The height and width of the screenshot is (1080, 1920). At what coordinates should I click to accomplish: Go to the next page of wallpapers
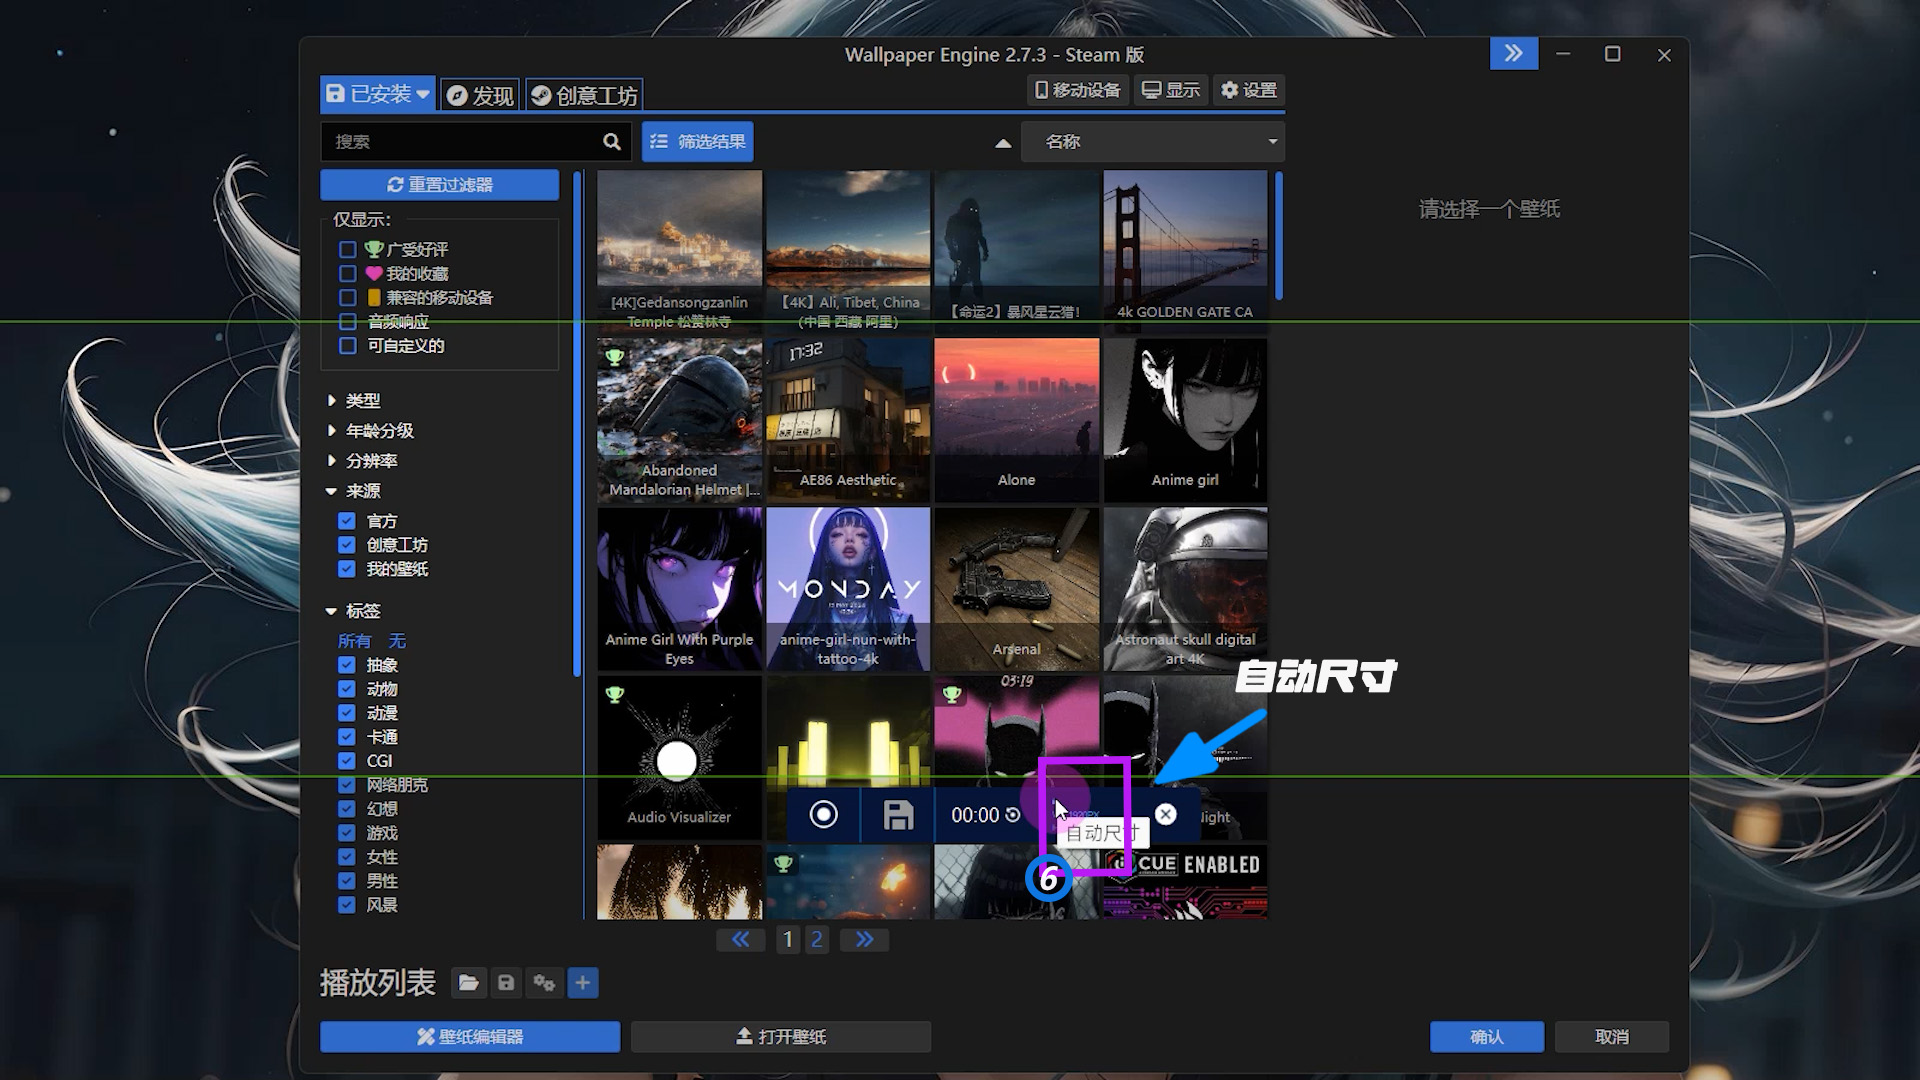[864, 939]
